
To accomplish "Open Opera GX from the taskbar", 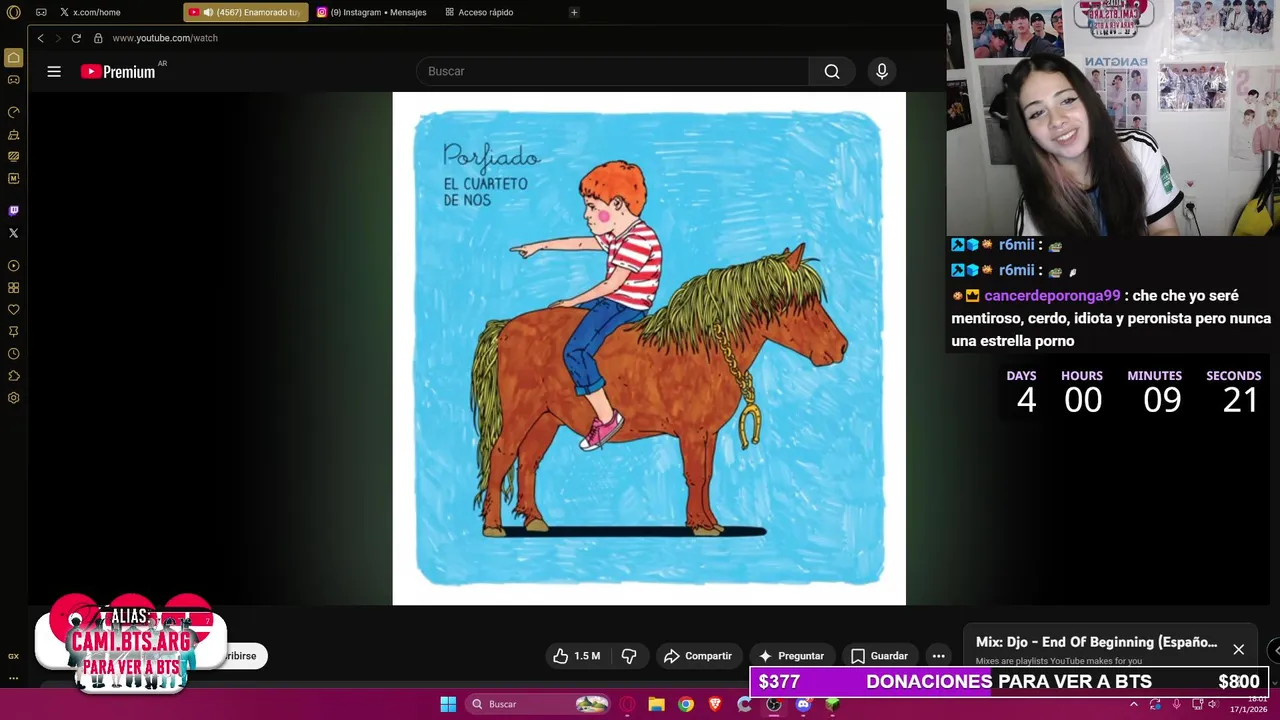I will (x=627, y=704).
